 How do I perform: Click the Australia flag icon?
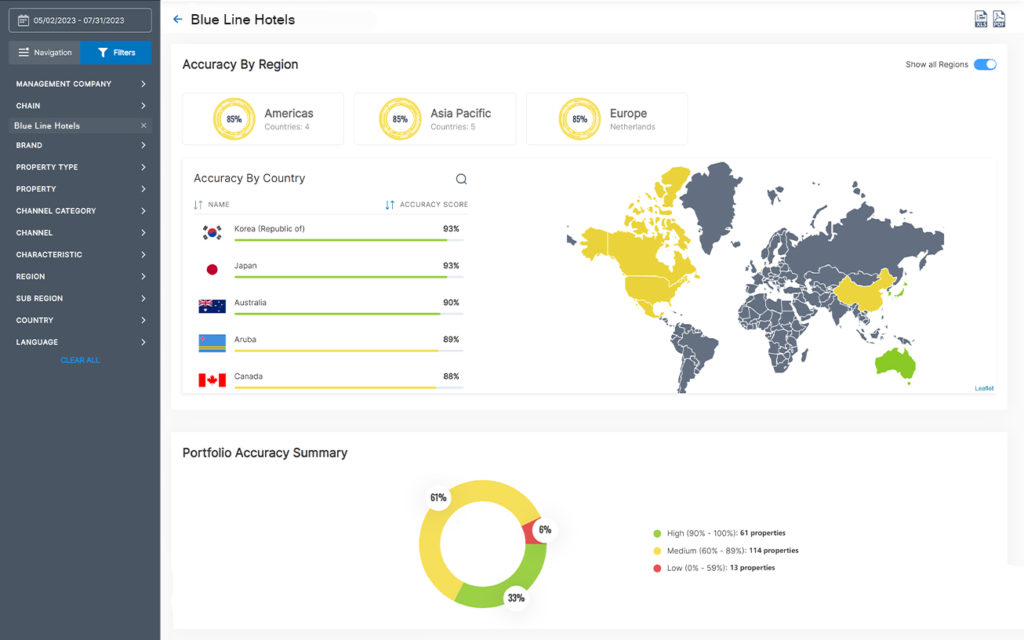(212, 306)
